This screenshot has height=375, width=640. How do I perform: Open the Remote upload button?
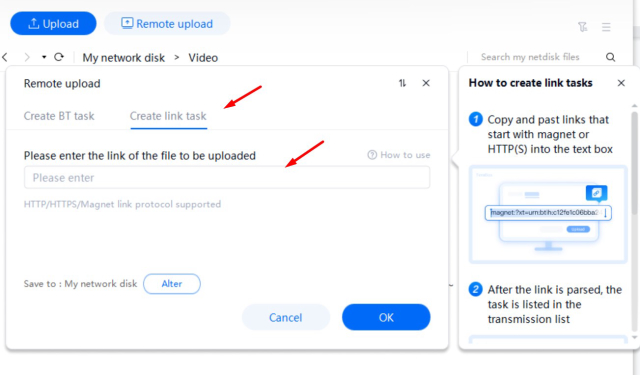(167, 24)
